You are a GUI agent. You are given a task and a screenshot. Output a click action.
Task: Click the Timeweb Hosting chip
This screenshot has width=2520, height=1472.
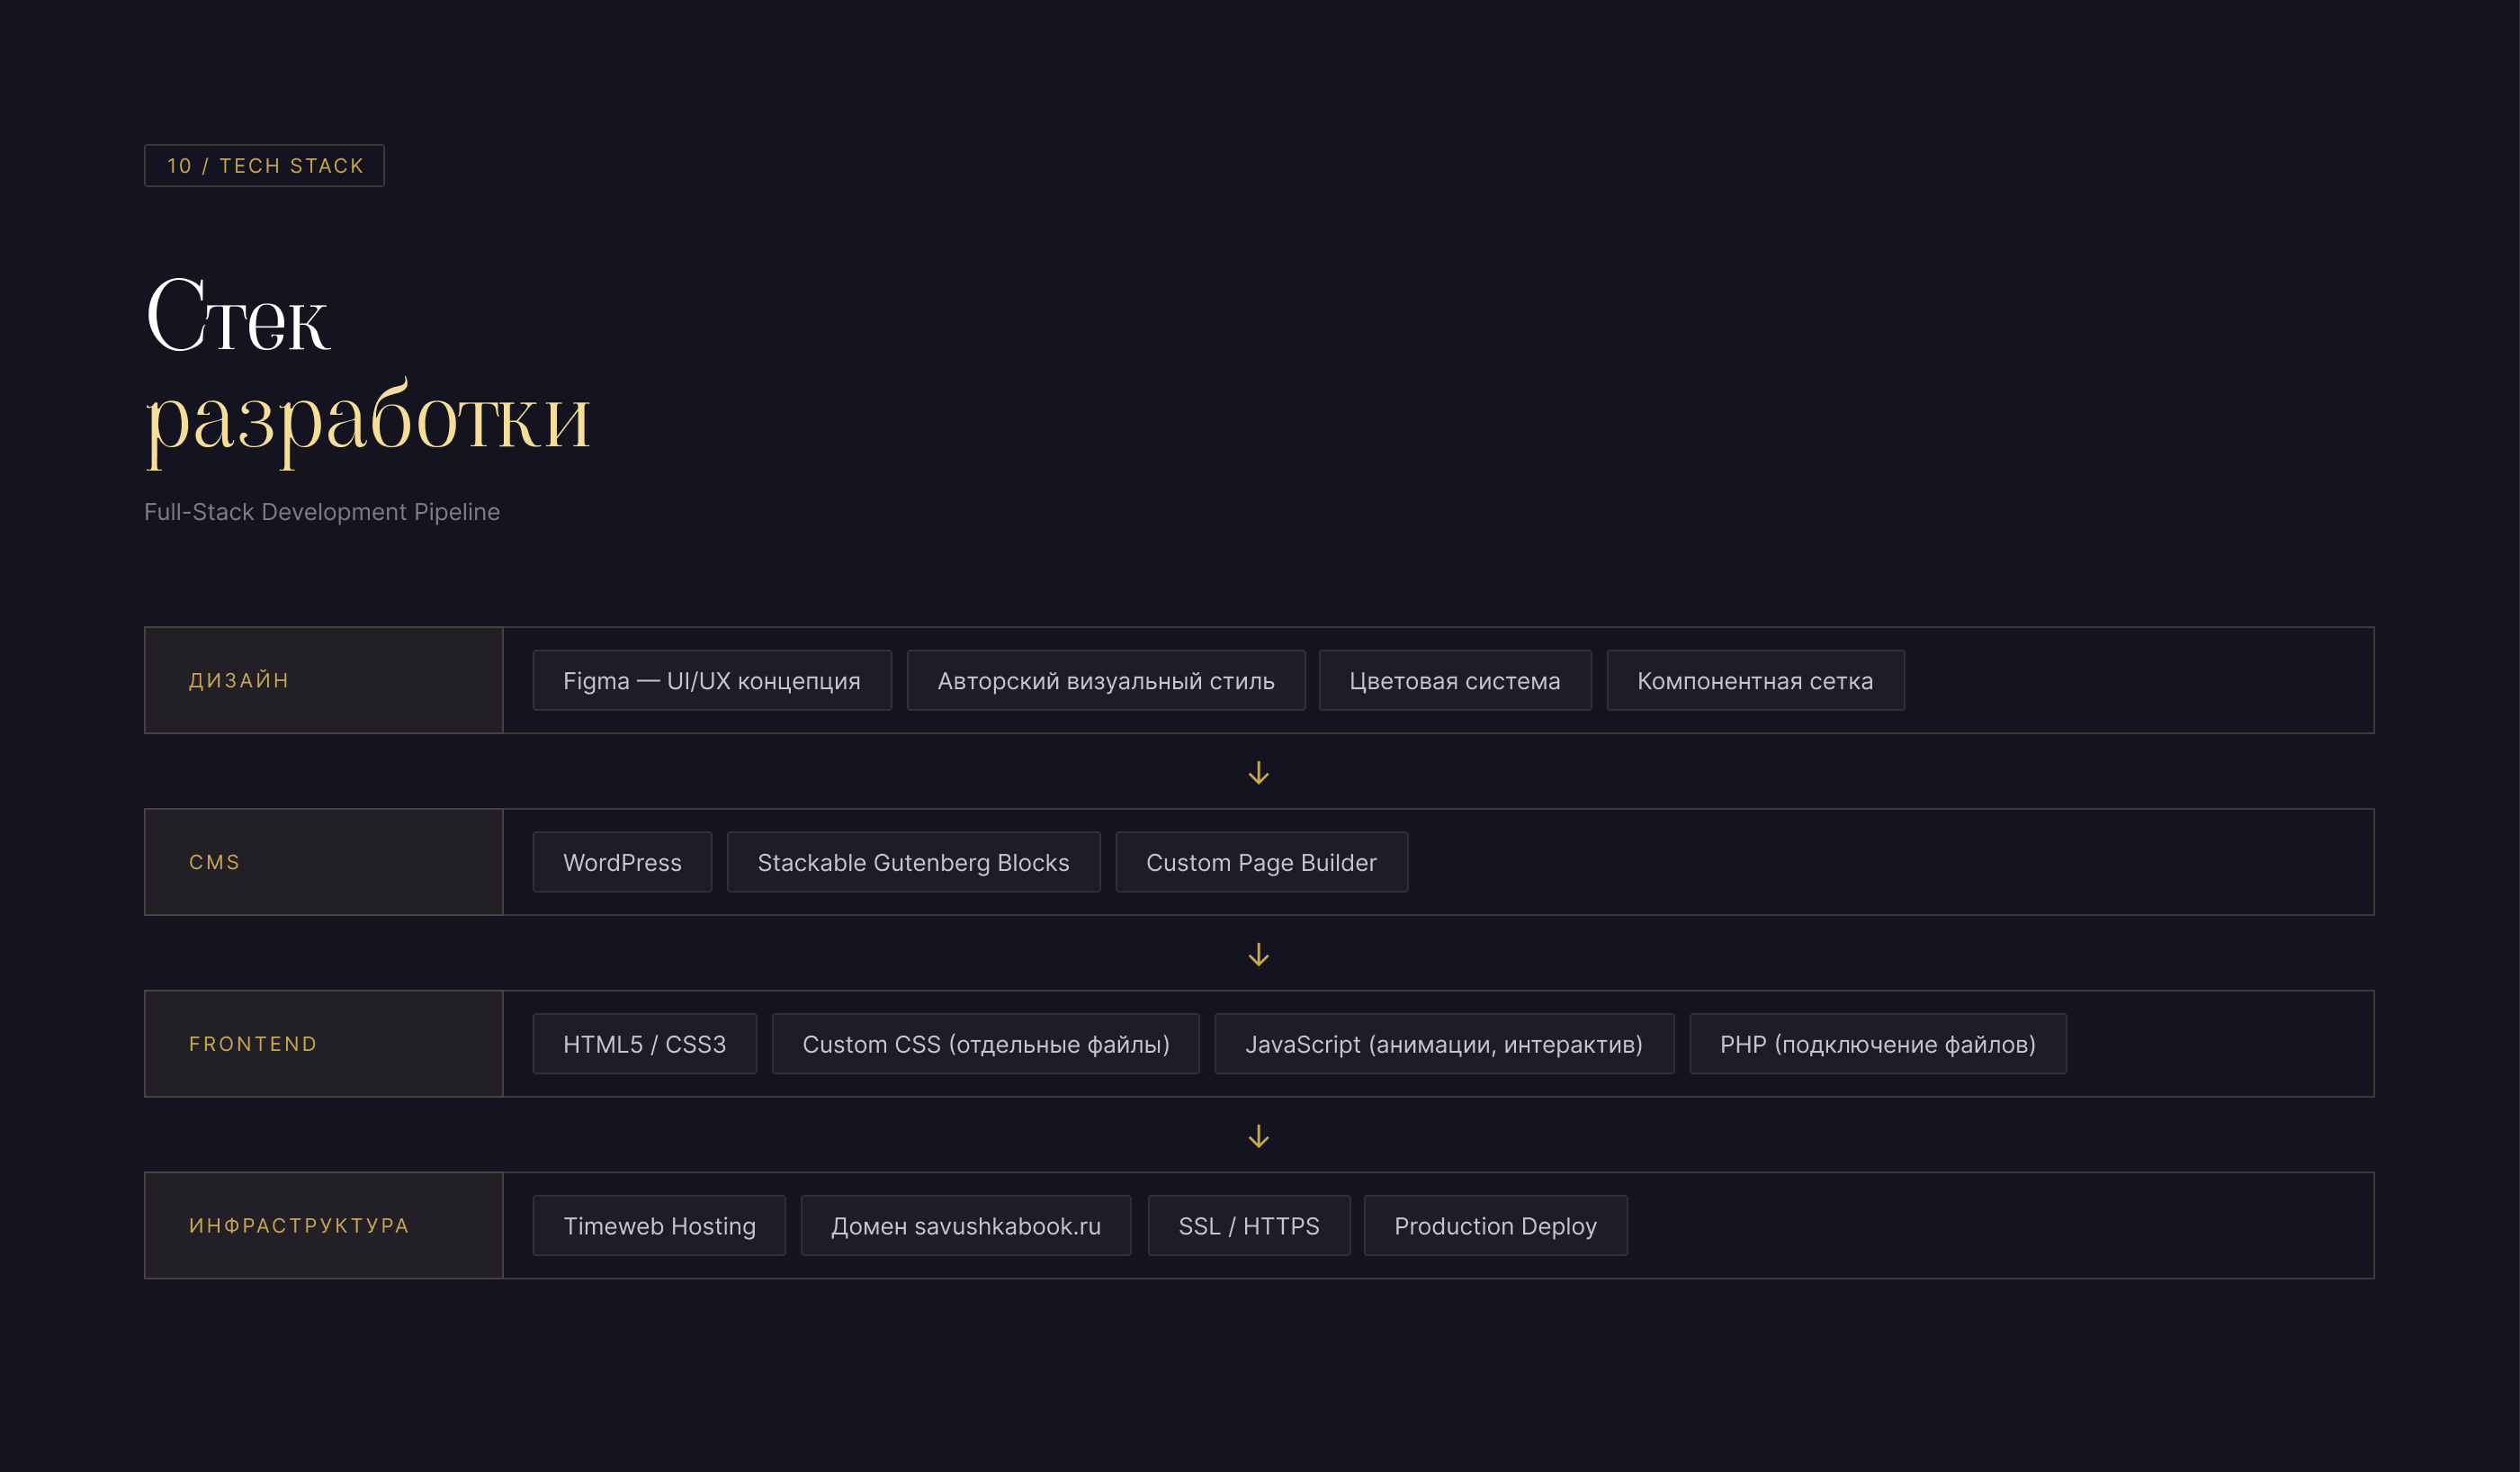659,1226
